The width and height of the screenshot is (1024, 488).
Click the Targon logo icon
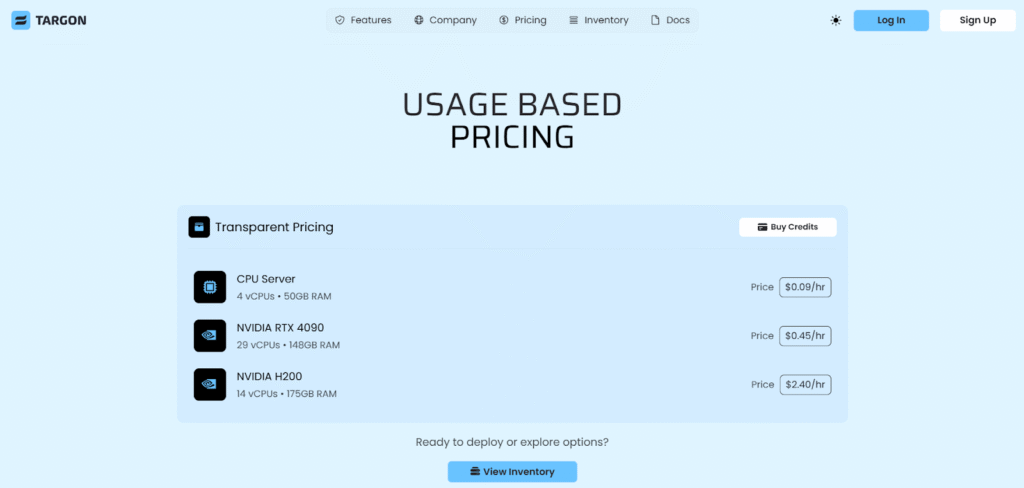(x=20, y=20)
